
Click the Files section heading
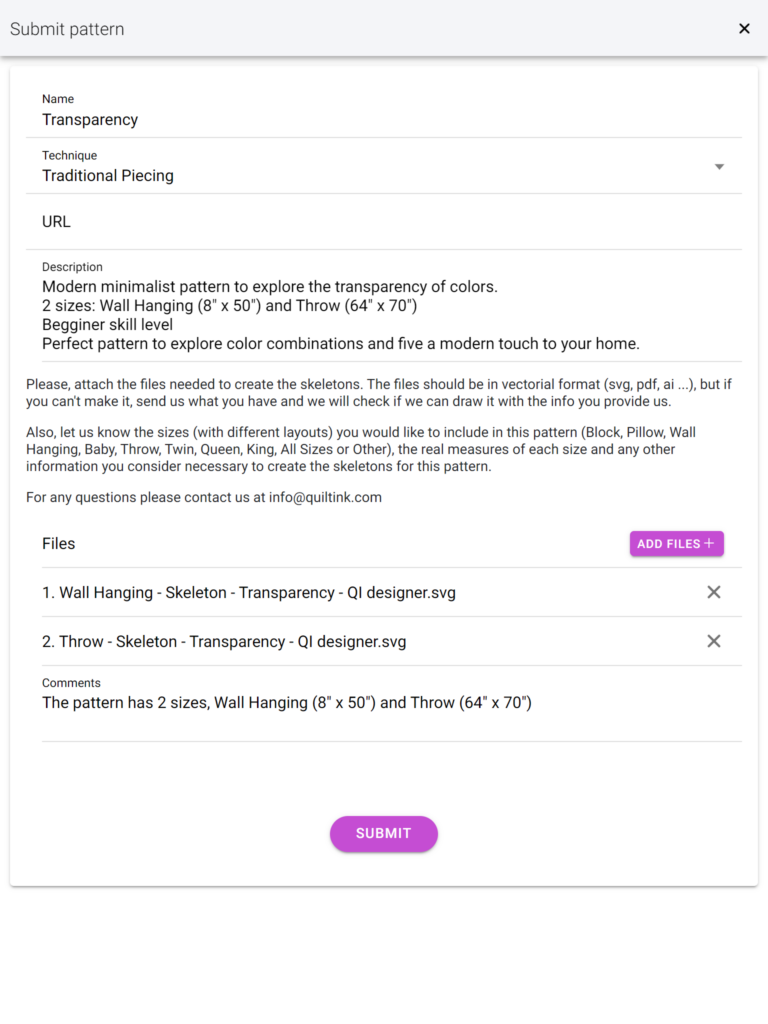pos(59,544)
